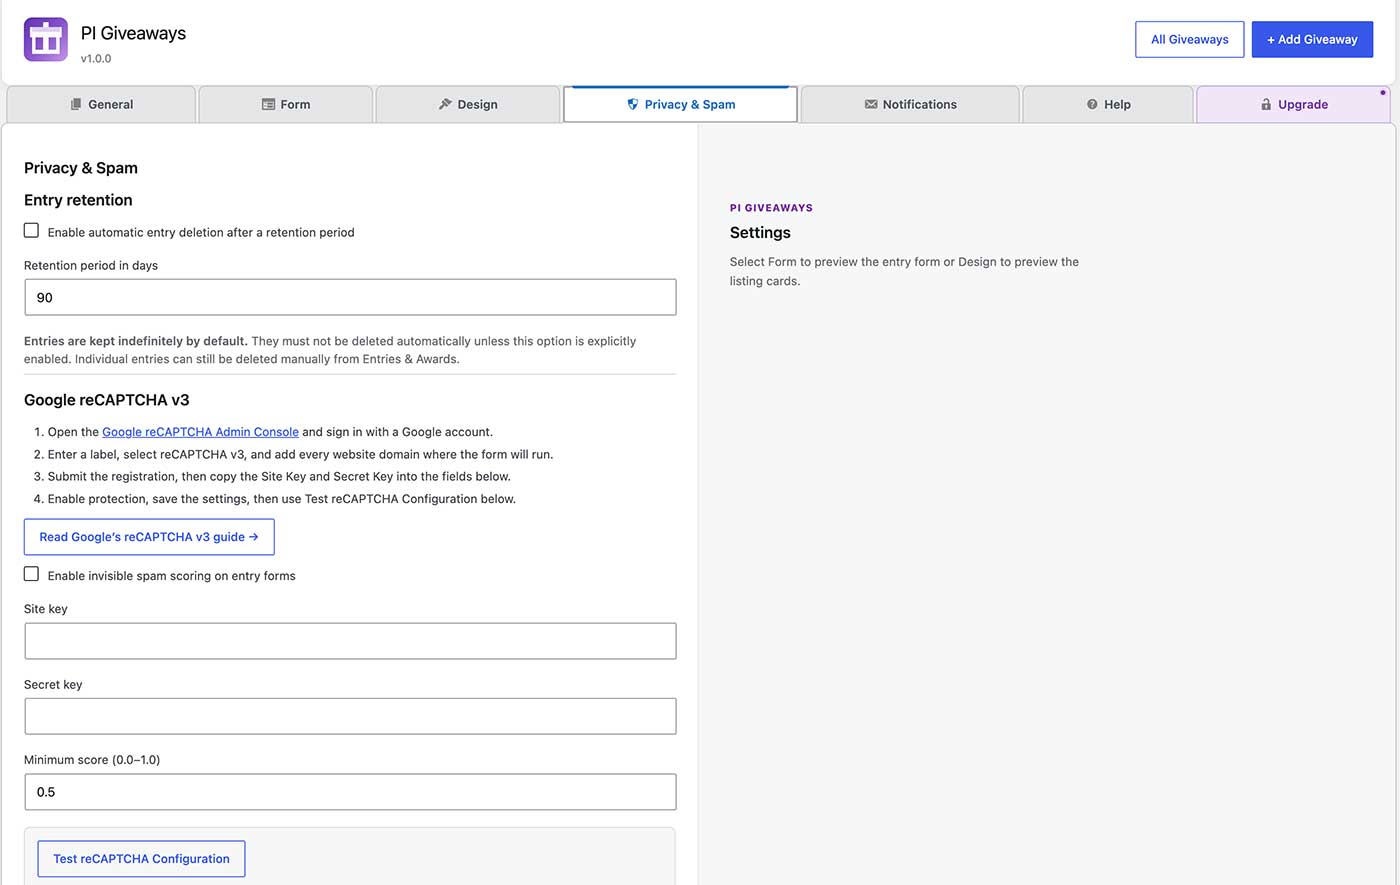The image size is (1400, 885).
Task: Switch to the Form tab
Action: (286, 104)
